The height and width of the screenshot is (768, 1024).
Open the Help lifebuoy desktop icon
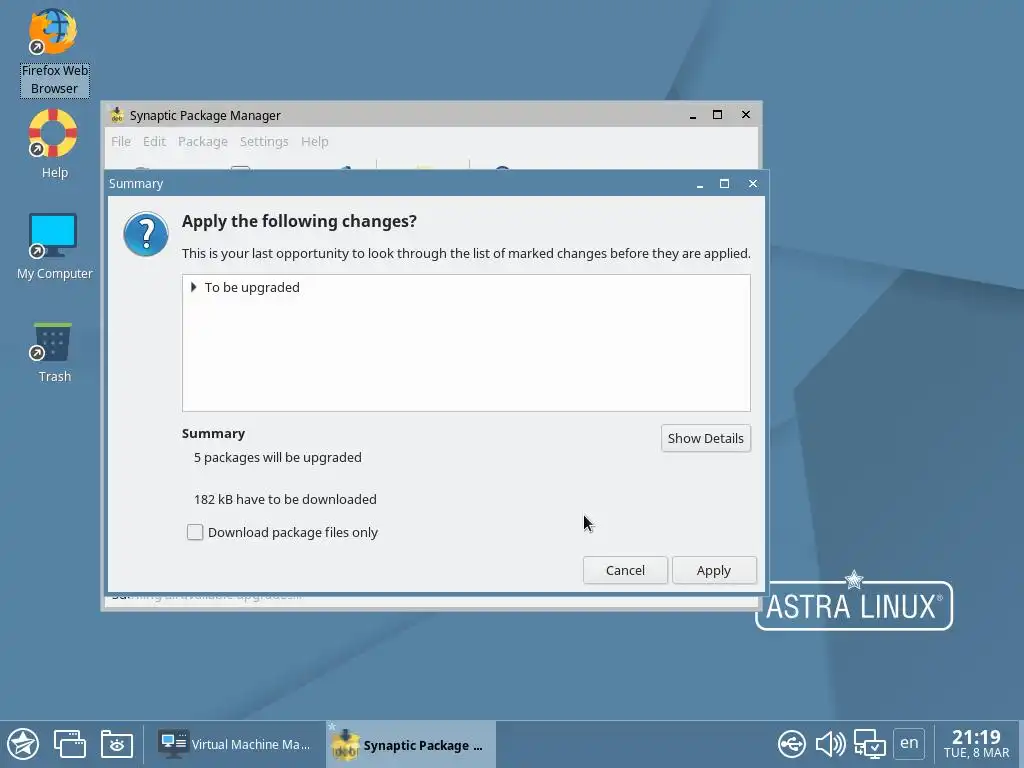(54, 144)
